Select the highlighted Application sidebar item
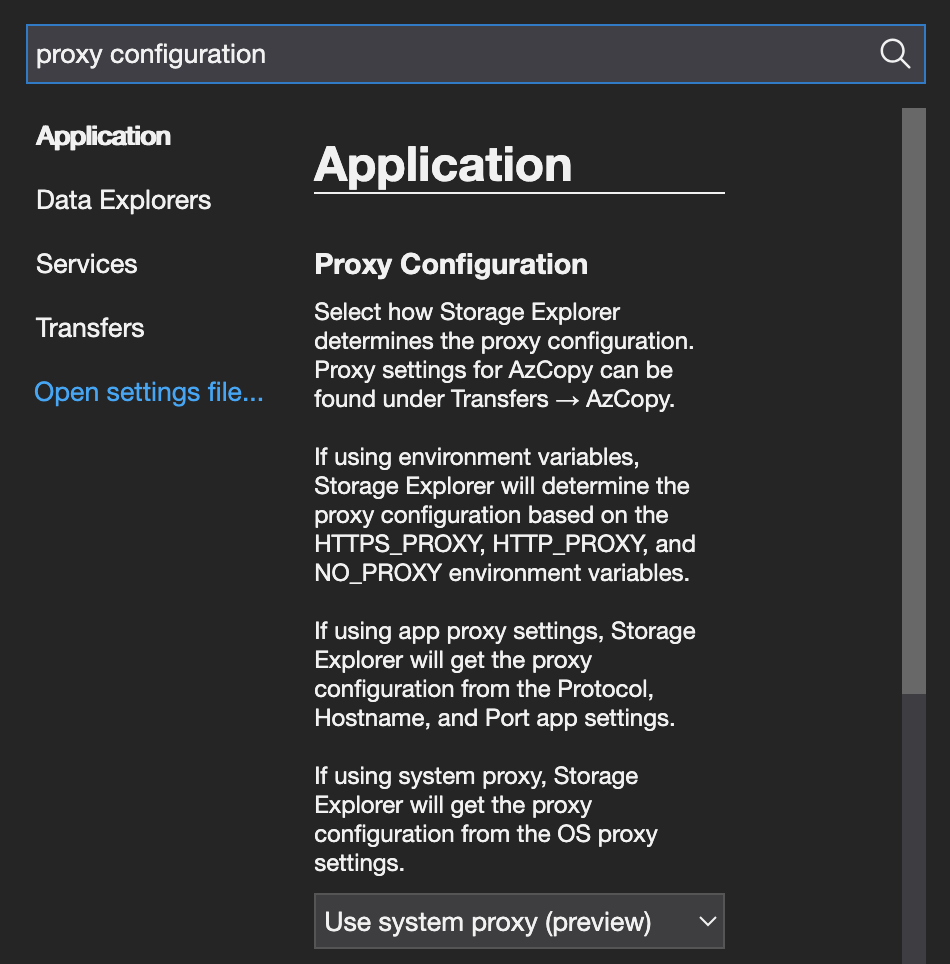Image resolution: width=950 pixels, height=964 pixels. (103, 135)
